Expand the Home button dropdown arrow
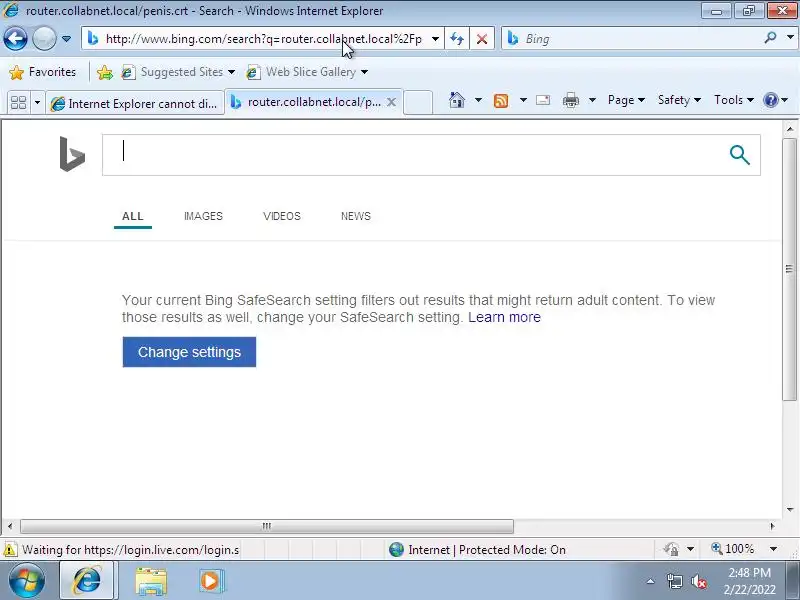The width and height of the screenshot is (800, 600). (478, 100)
